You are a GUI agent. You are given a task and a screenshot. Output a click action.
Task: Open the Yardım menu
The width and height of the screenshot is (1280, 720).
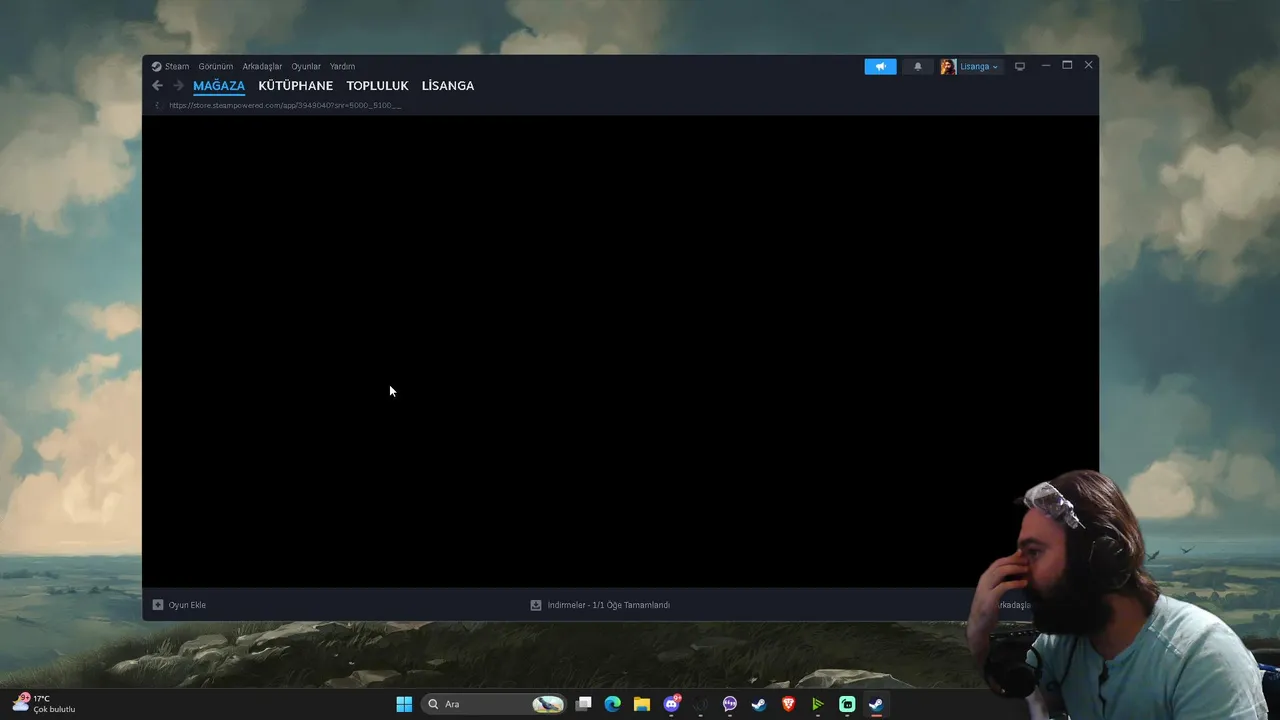(342, 66)
